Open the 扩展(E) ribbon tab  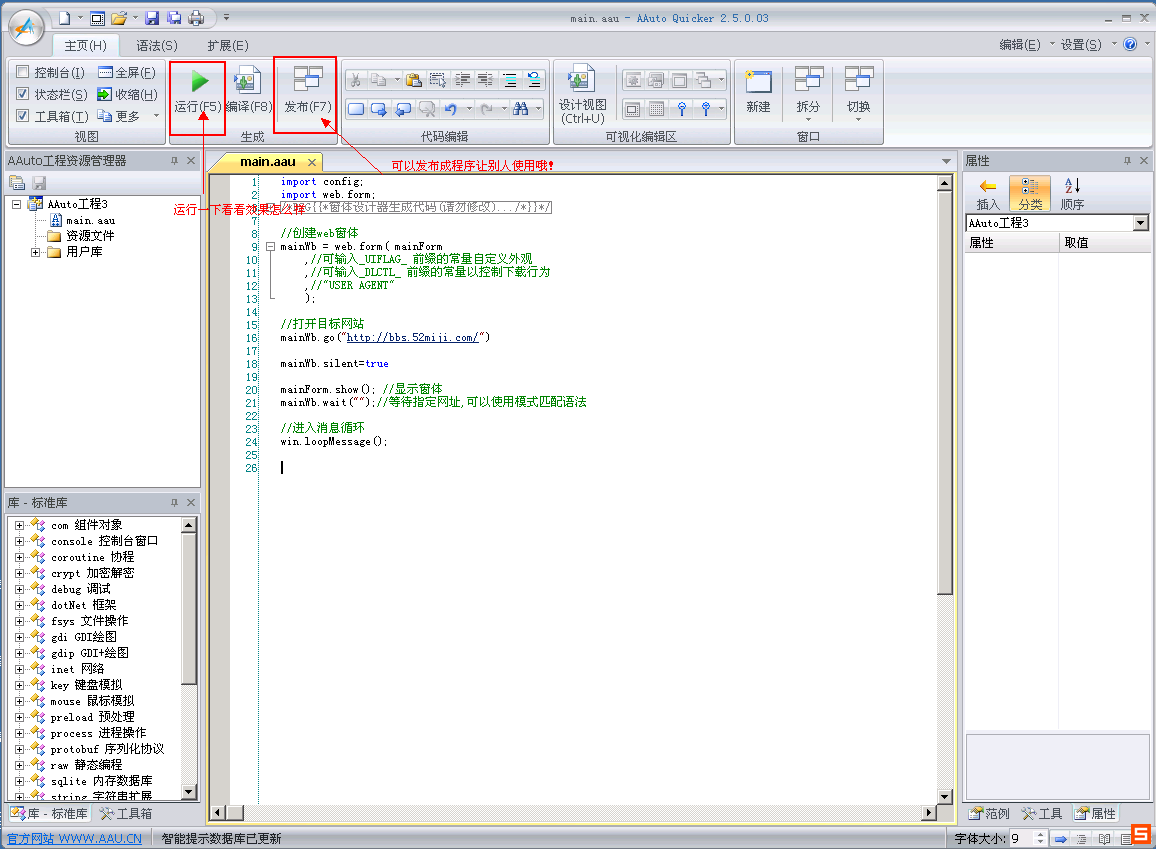tap(228, 45)
